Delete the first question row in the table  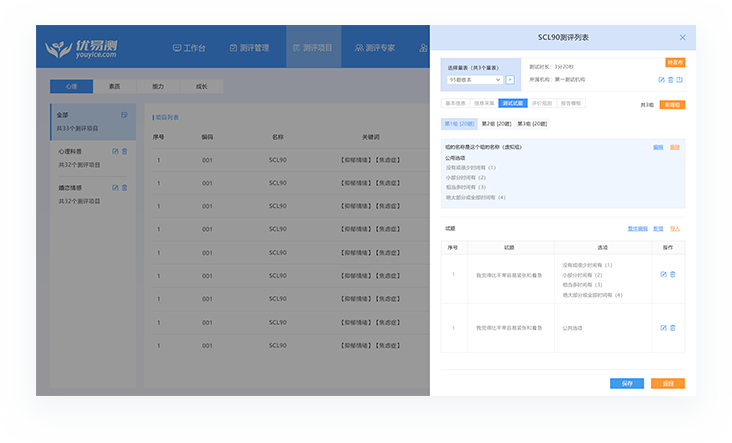tap(673, 274)
